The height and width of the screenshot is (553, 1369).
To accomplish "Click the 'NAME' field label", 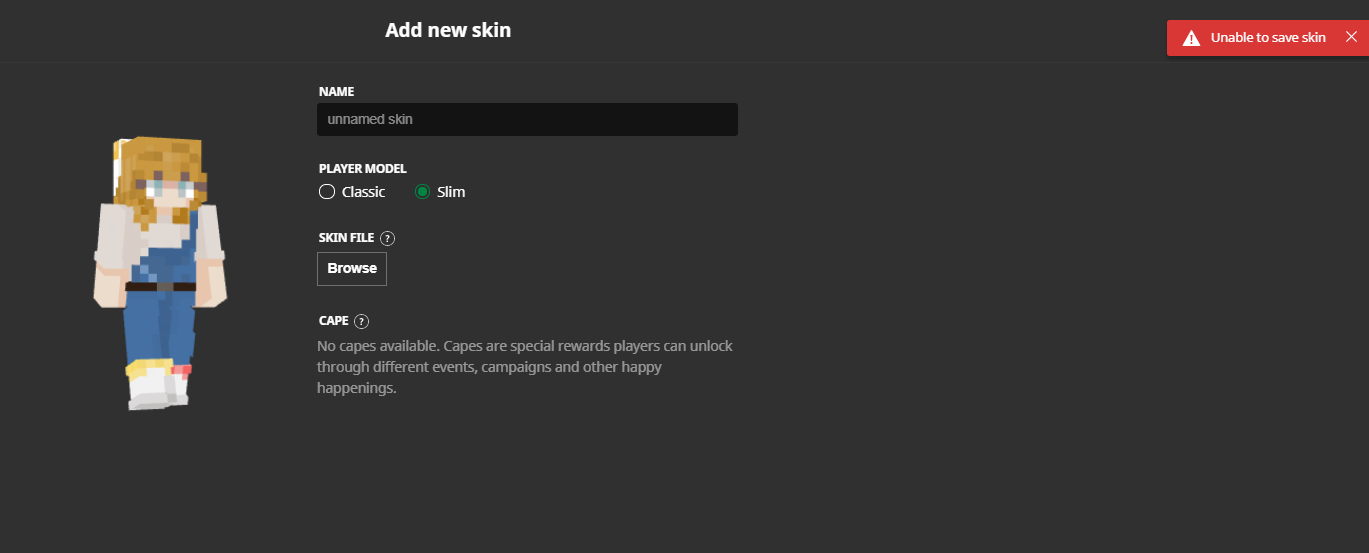I will (336, 91).
